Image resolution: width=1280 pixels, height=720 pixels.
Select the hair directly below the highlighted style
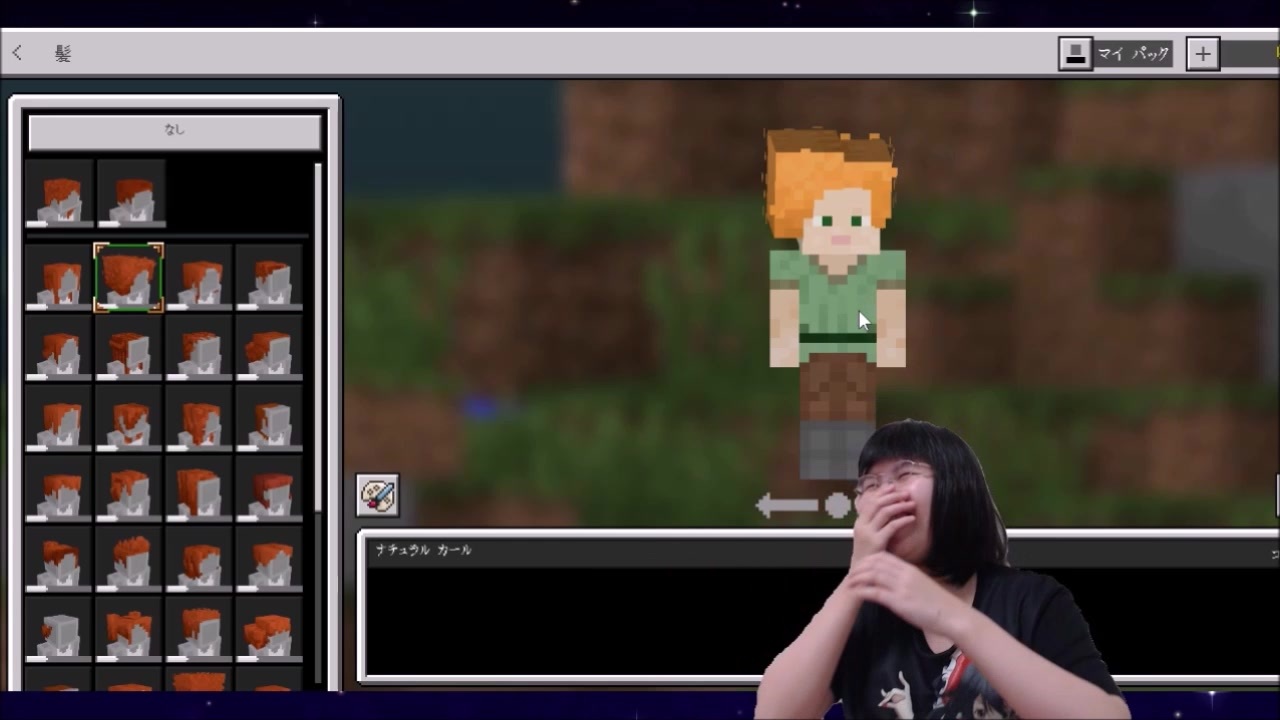(128, 347)
